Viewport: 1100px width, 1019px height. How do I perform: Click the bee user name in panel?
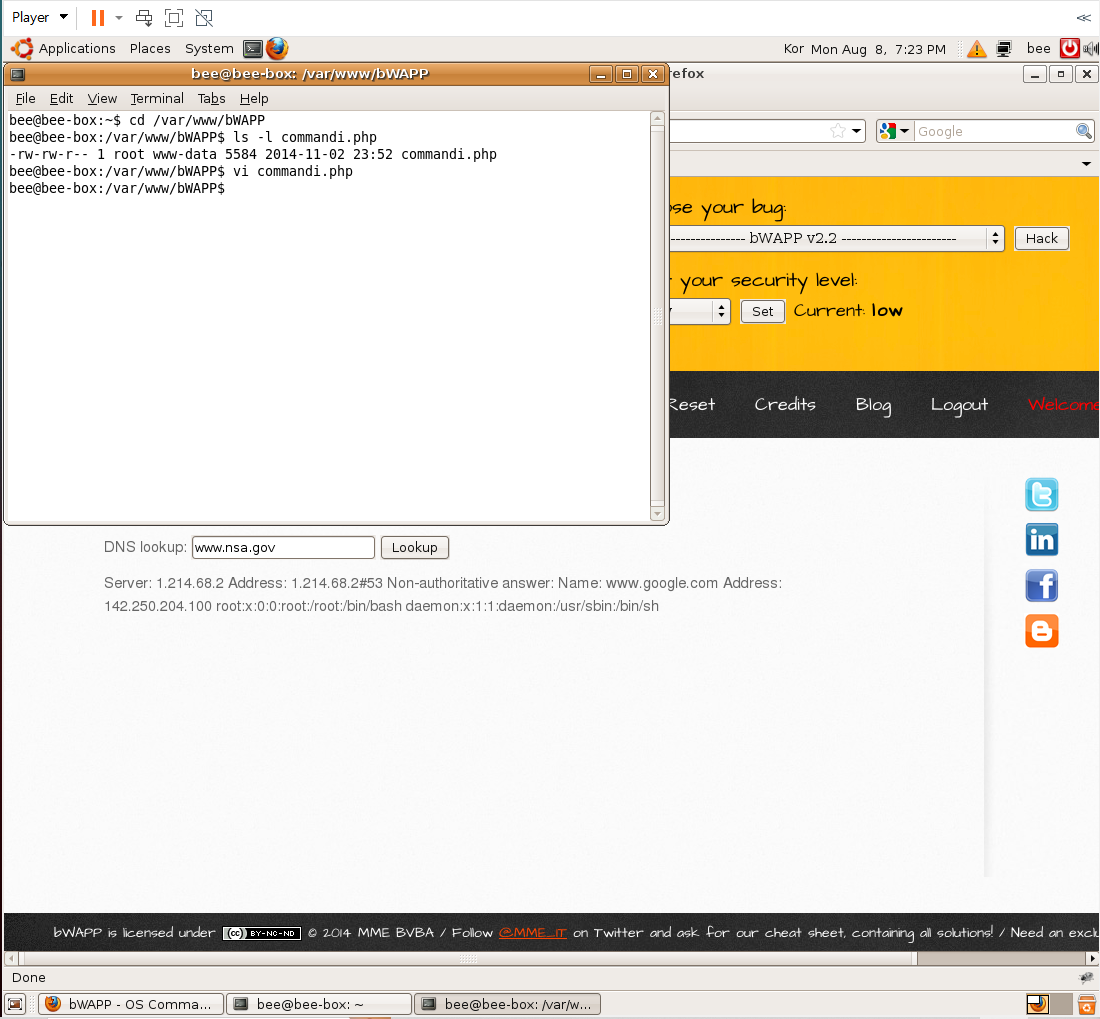click(x=1038, y=48)
